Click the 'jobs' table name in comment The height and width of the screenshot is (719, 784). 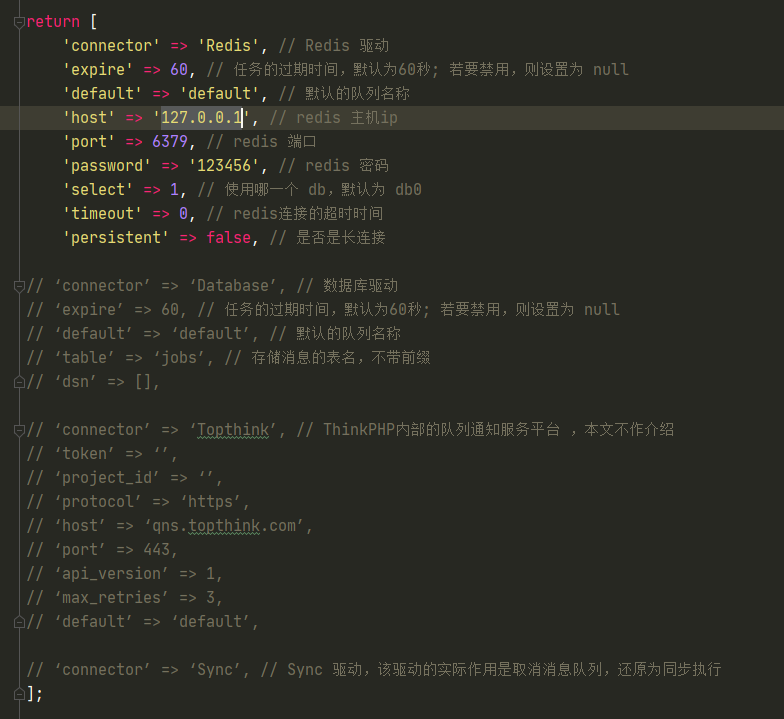point(178,358)
